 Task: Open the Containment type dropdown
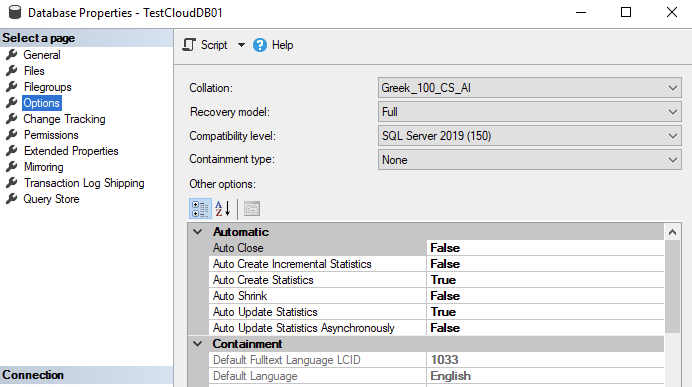point(530,160)
